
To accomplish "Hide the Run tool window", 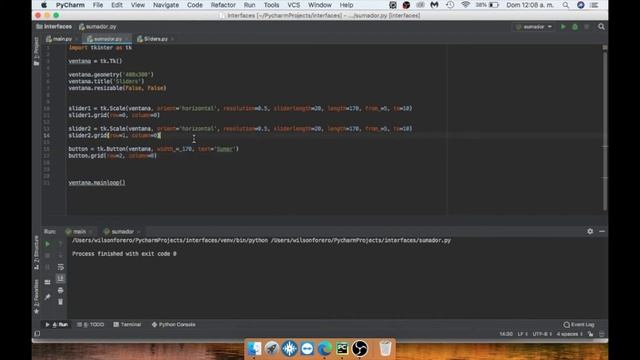I will click(602, 231).
